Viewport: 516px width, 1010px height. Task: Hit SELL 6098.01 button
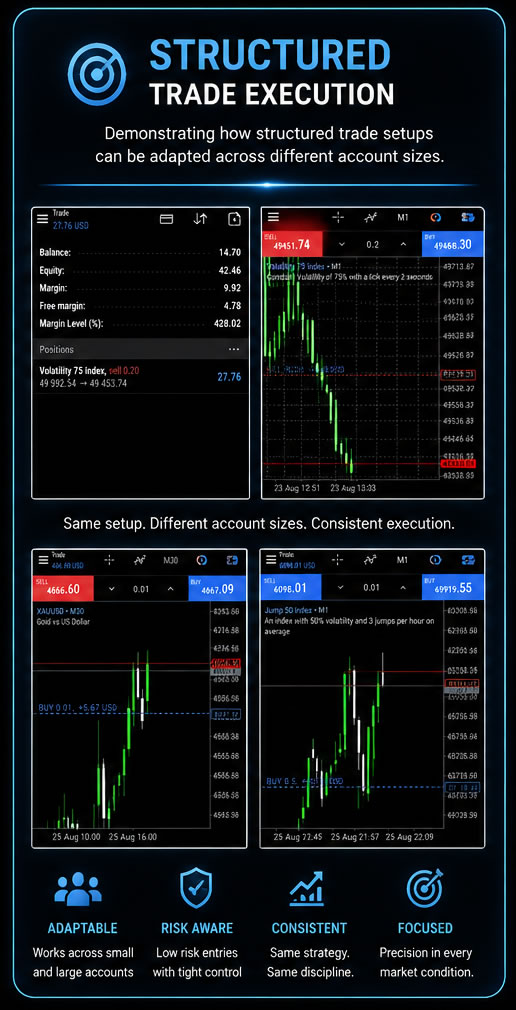coord(291,587)
